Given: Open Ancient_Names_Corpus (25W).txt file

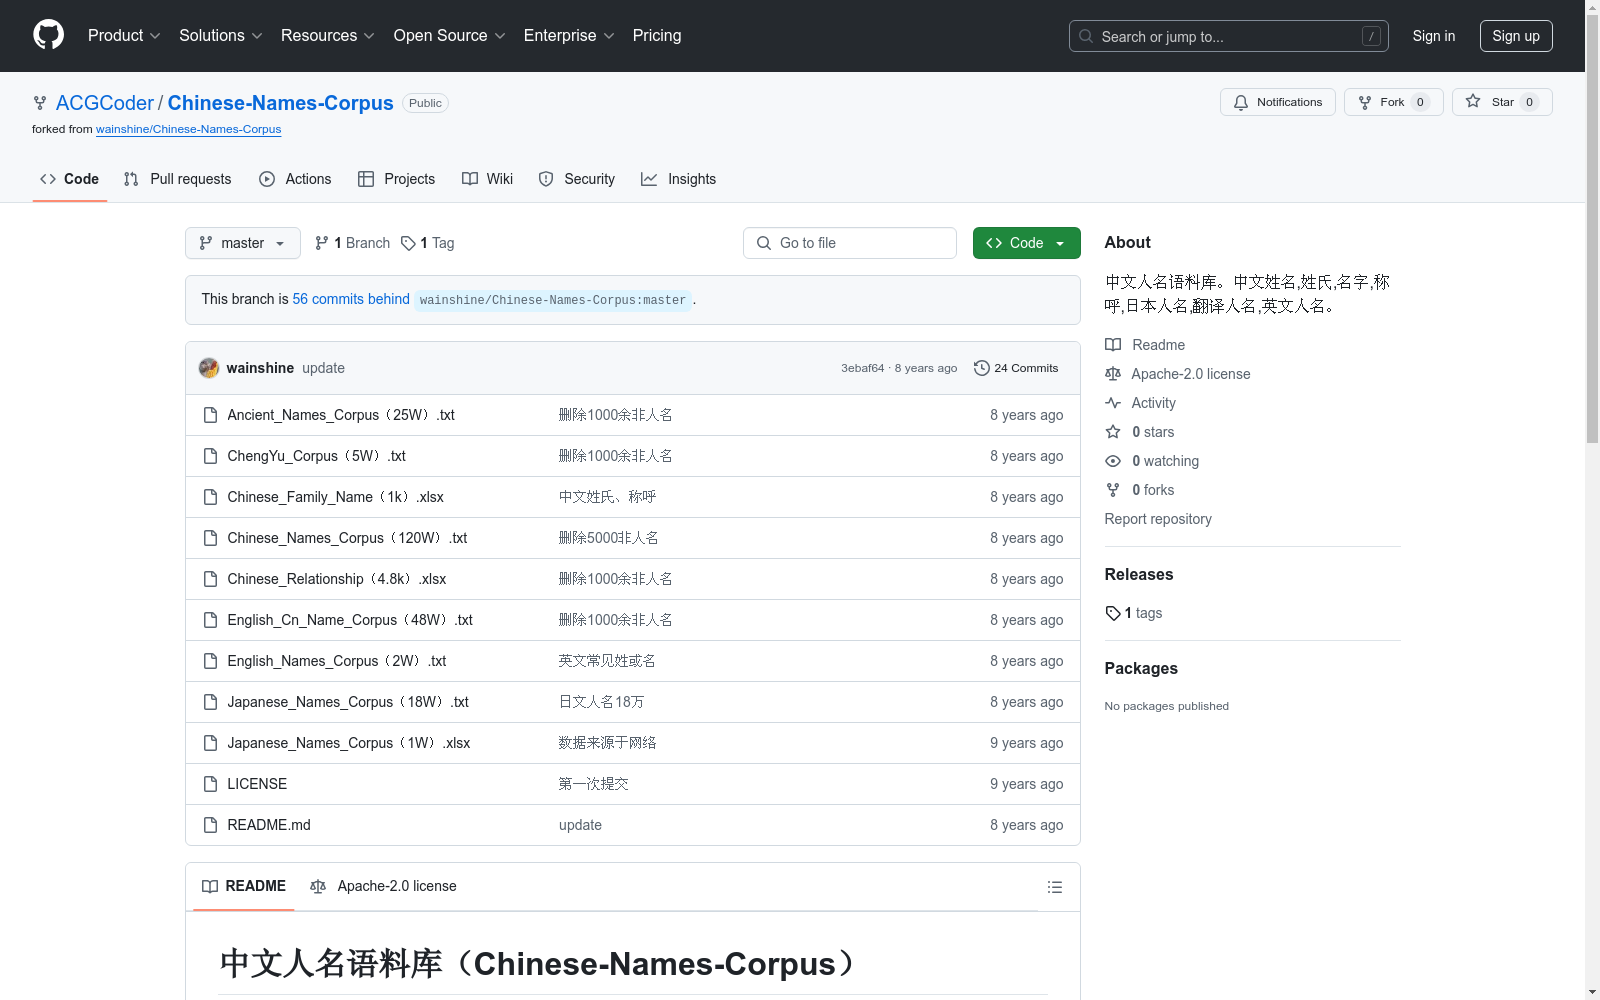Looking at the screenshot, I should click(341, 415).
